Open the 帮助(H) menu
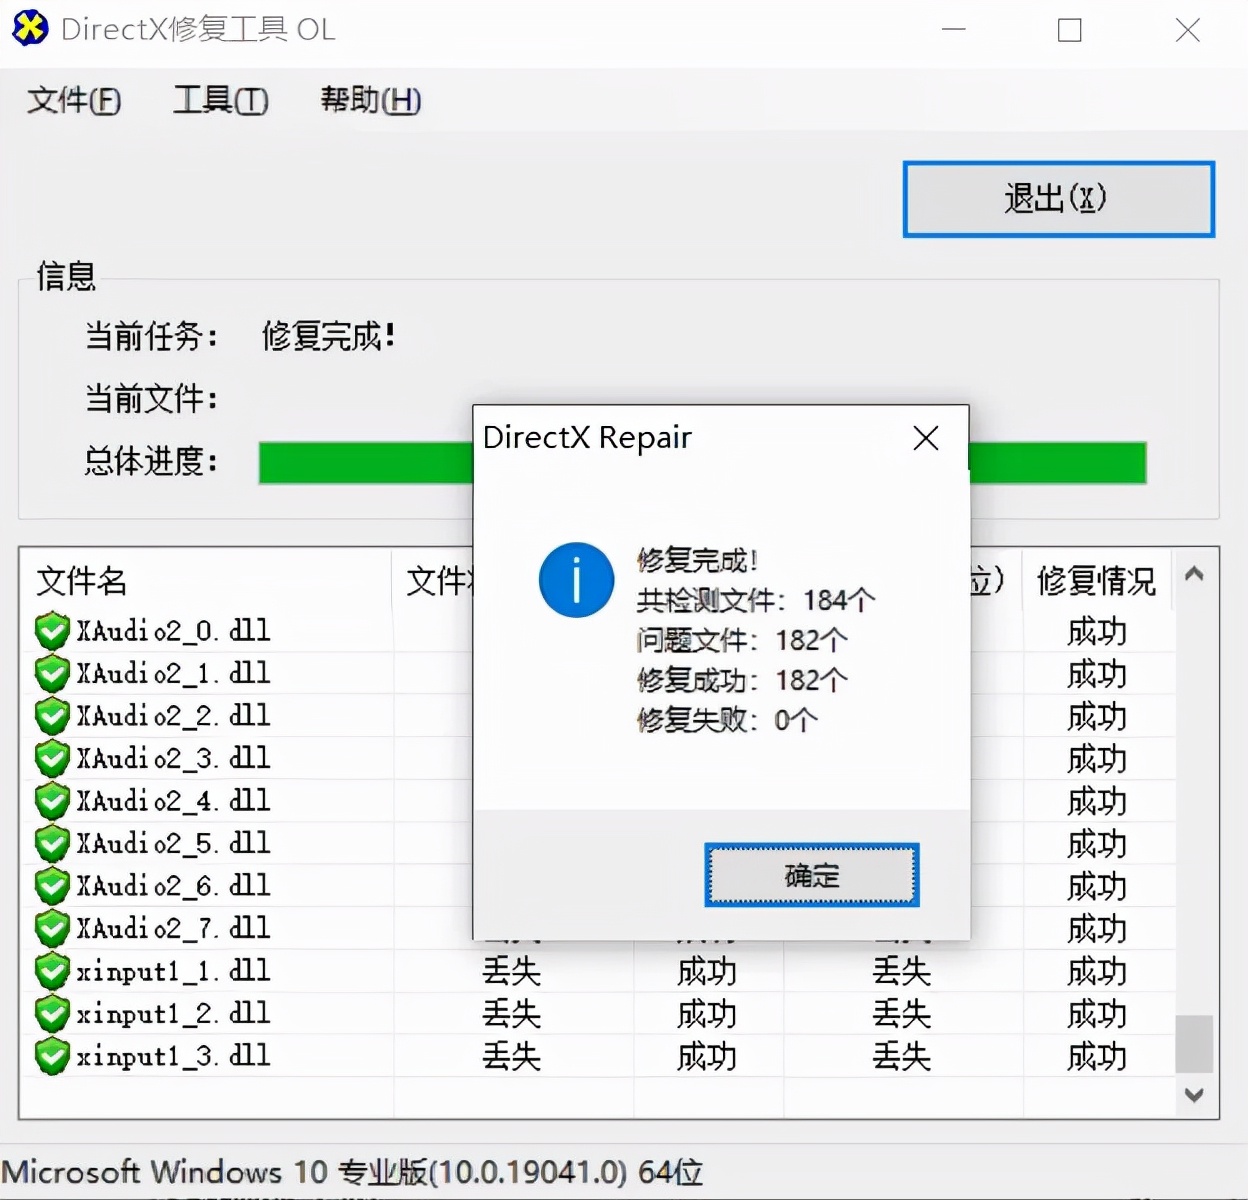Screen dimensions: 1248x1200 (369, 100)
